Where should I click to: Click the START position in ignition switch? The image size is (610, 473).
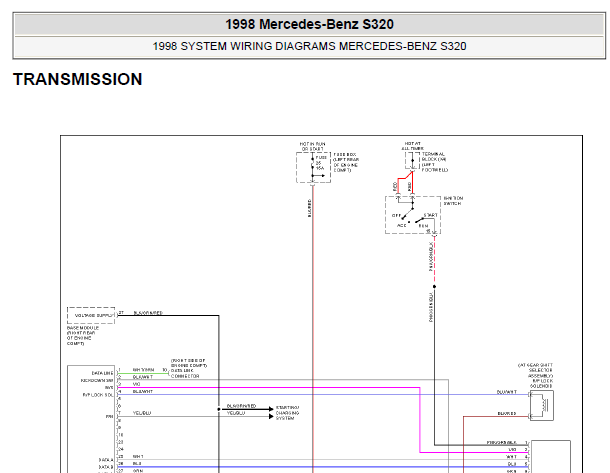click(x=431, y=215)
